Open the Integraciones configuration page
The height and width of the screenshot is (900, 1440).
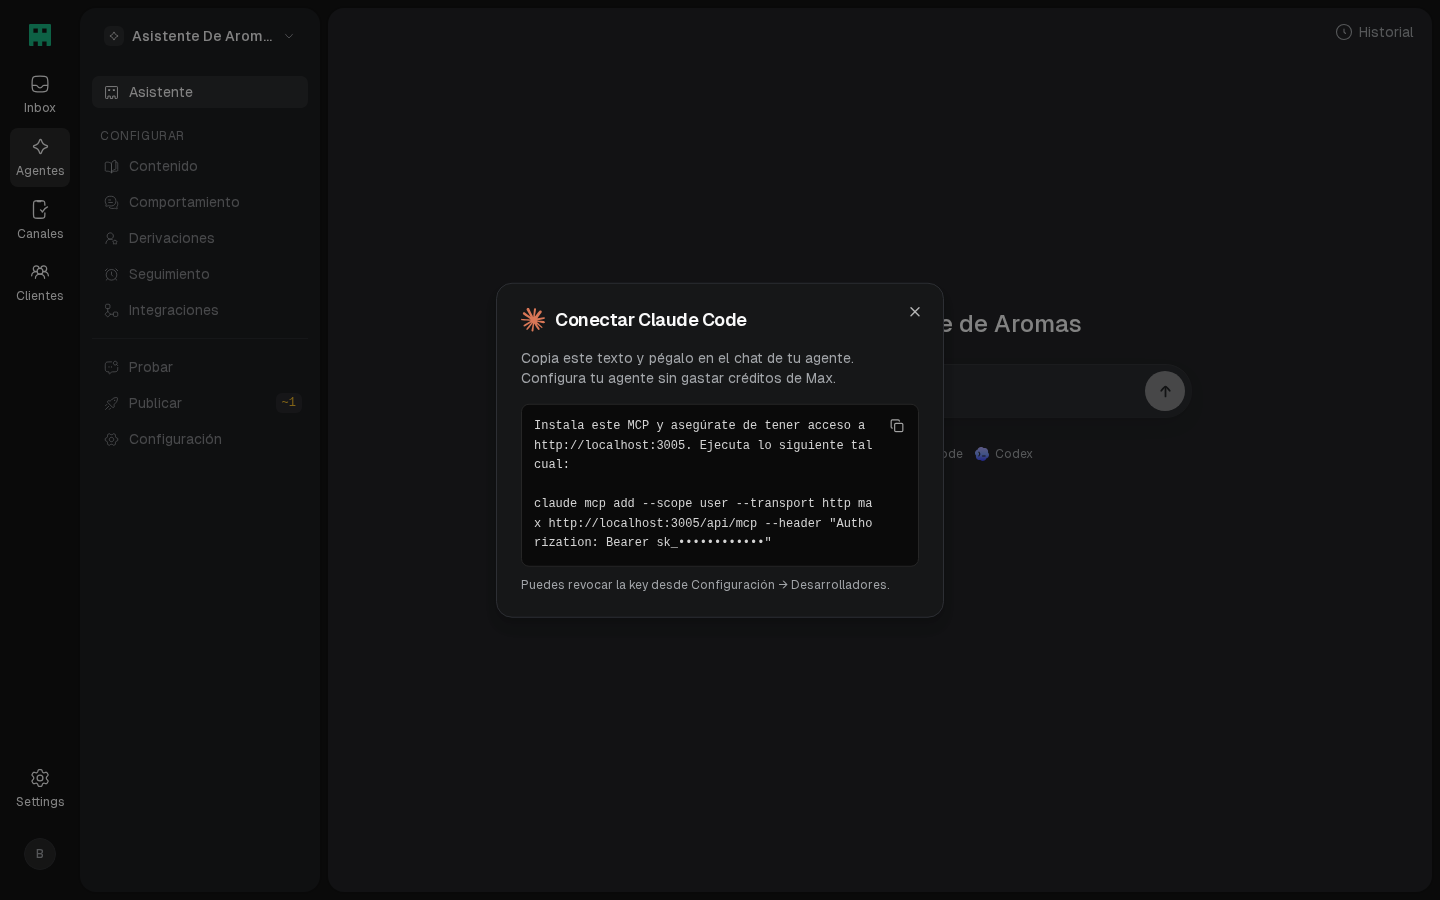pos(200,310)
